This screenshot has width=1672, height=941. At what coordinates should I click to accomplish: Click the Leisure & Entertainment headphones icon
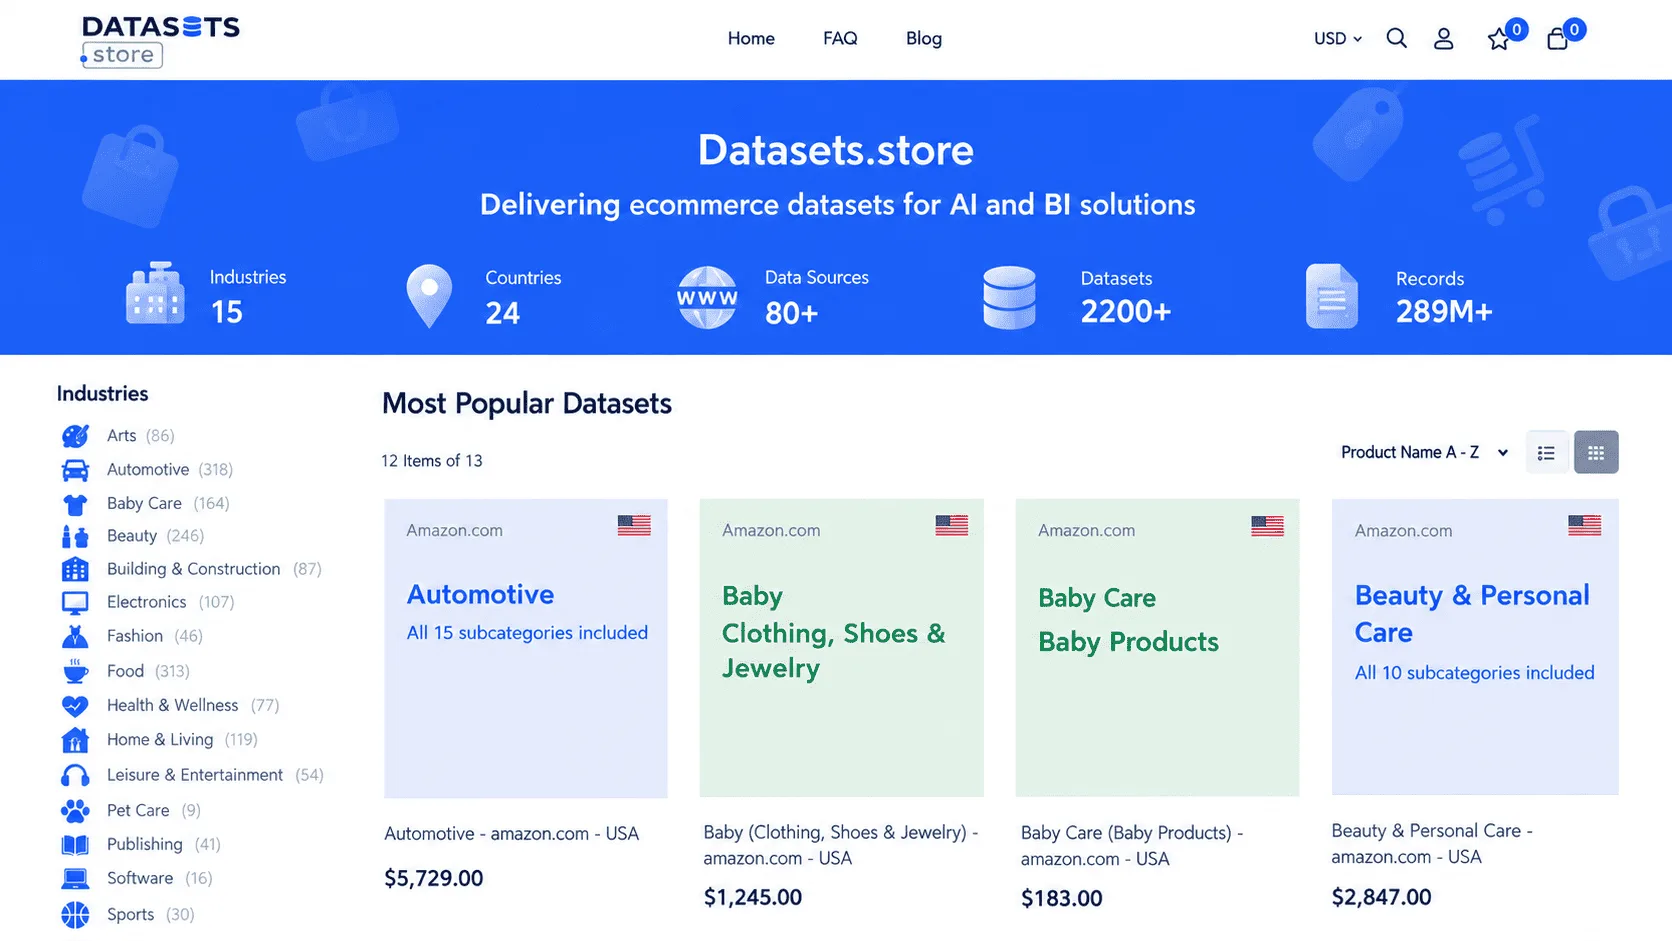(x=75, y=775)
